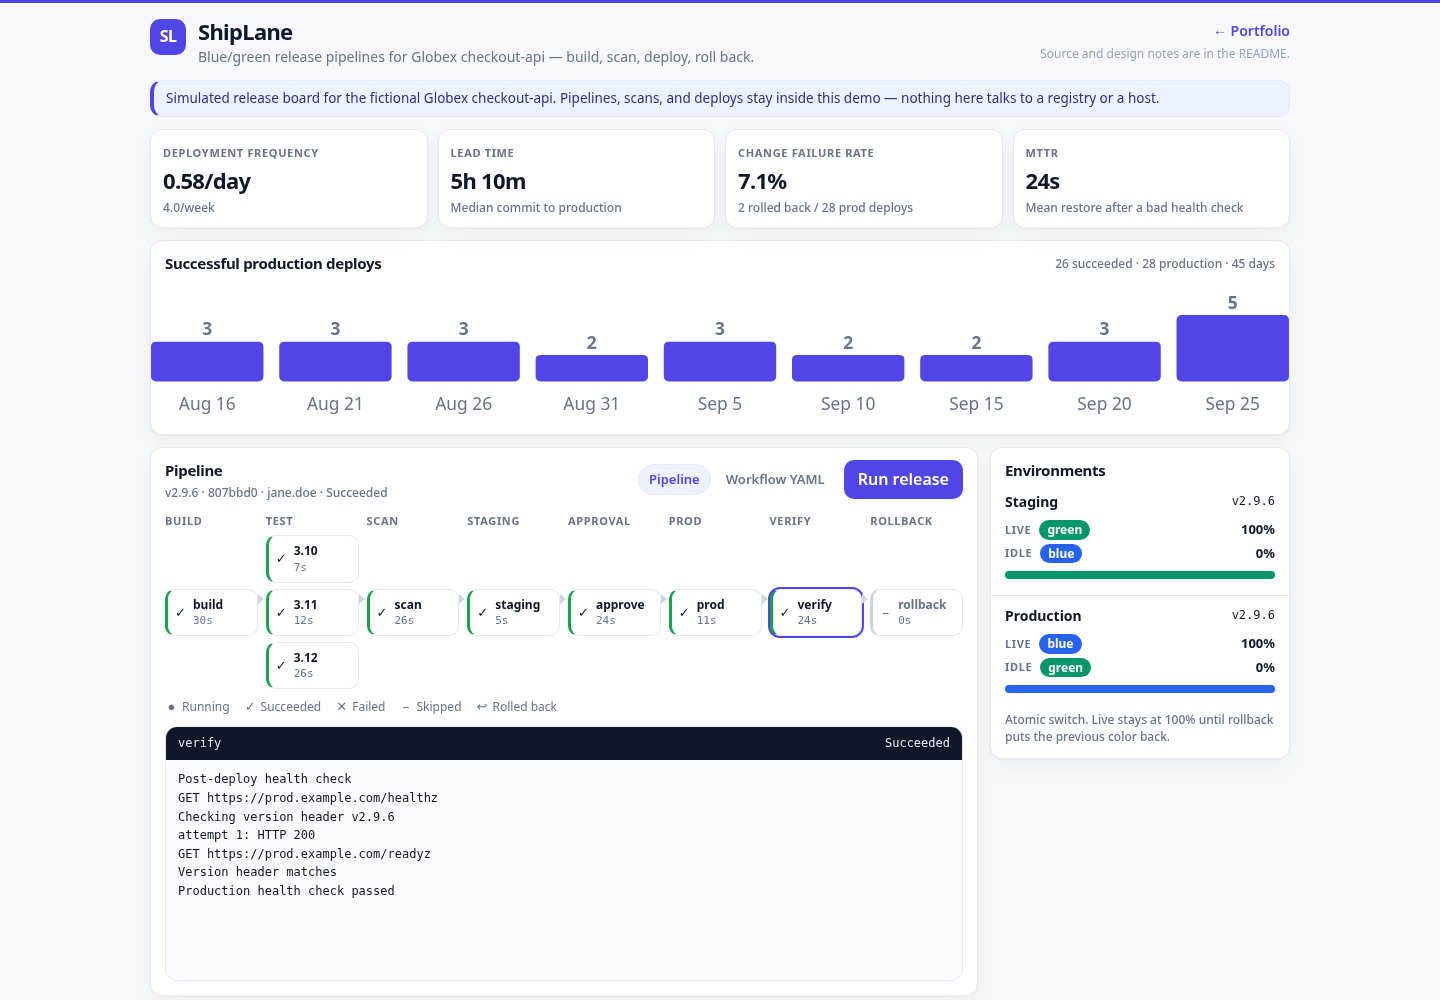Click the Staging idle blue badge
This screenshot has width=1440, height=1000.
click(1061, 554)
